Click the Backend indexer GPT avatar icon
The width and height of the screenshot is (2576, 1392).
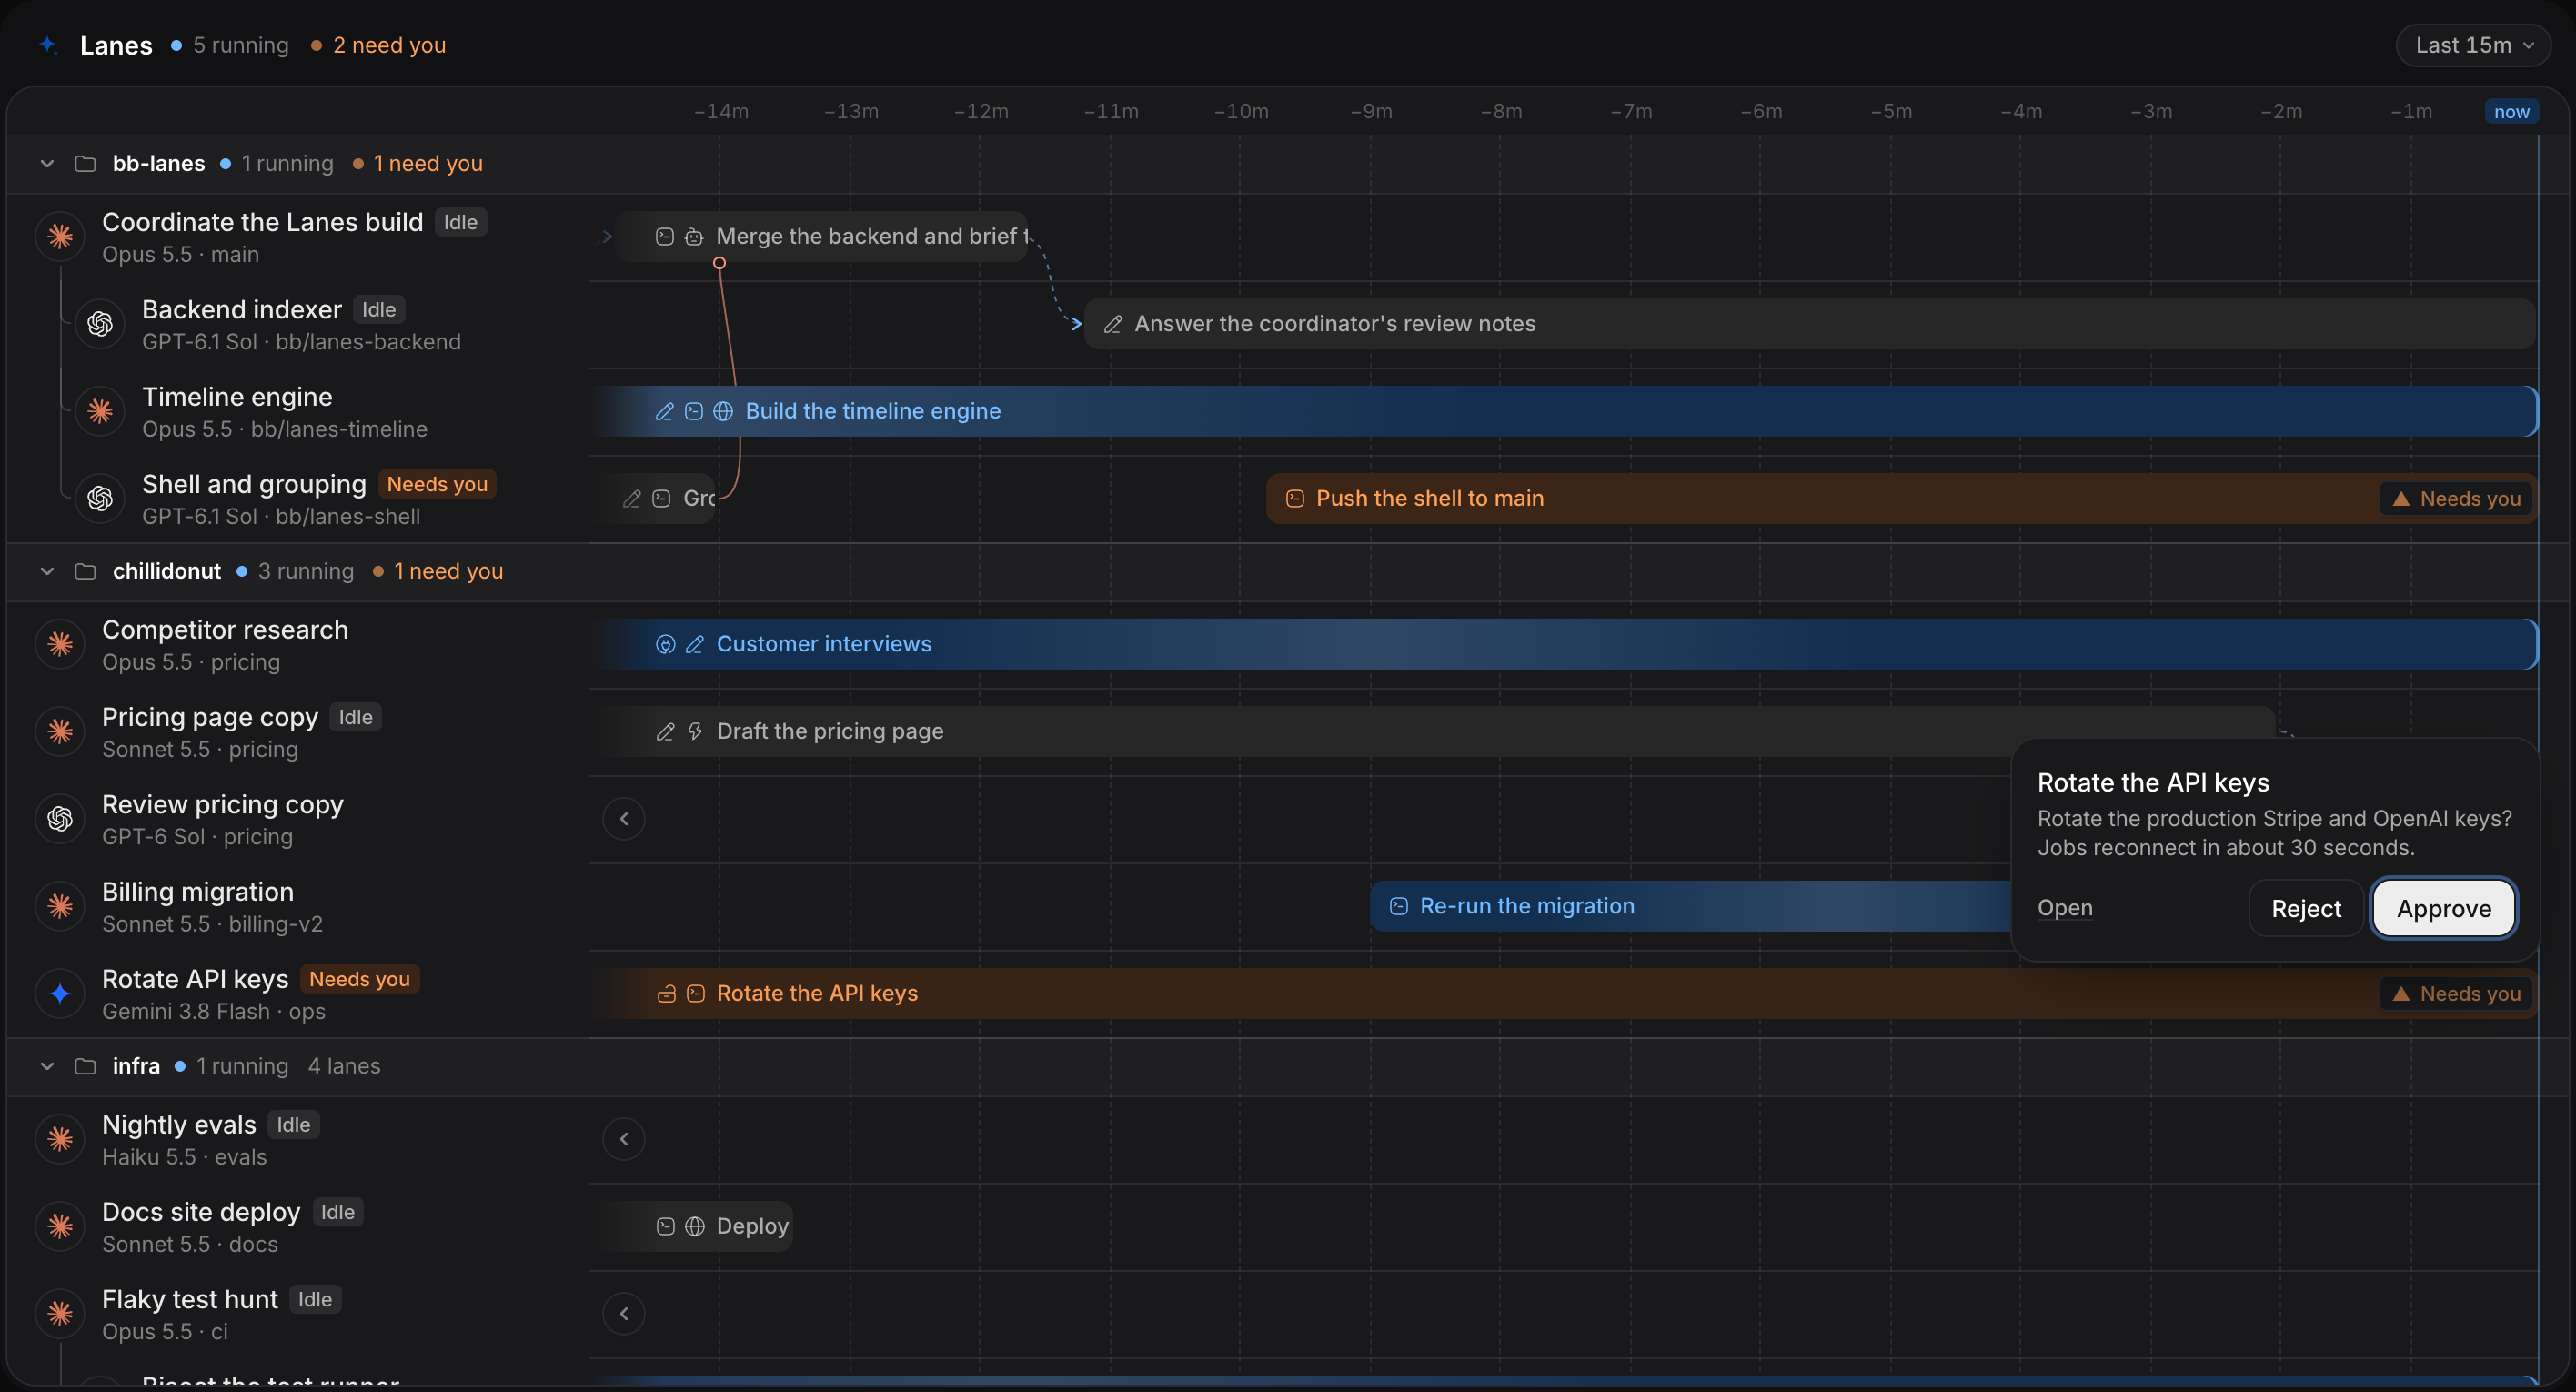(100, 324)
